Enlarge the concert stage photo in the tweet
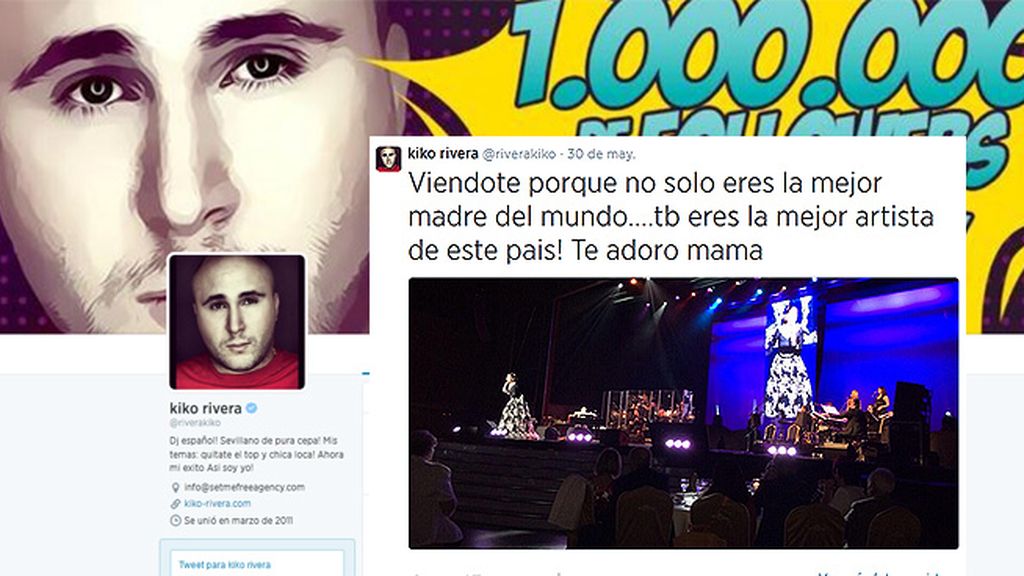 coord(683,413)
